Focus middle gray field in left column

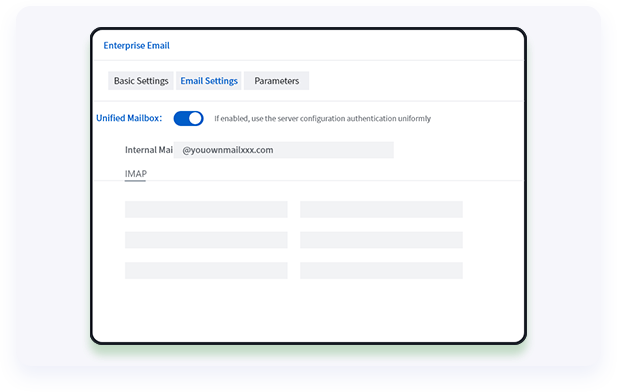click(x=206, y=240)
